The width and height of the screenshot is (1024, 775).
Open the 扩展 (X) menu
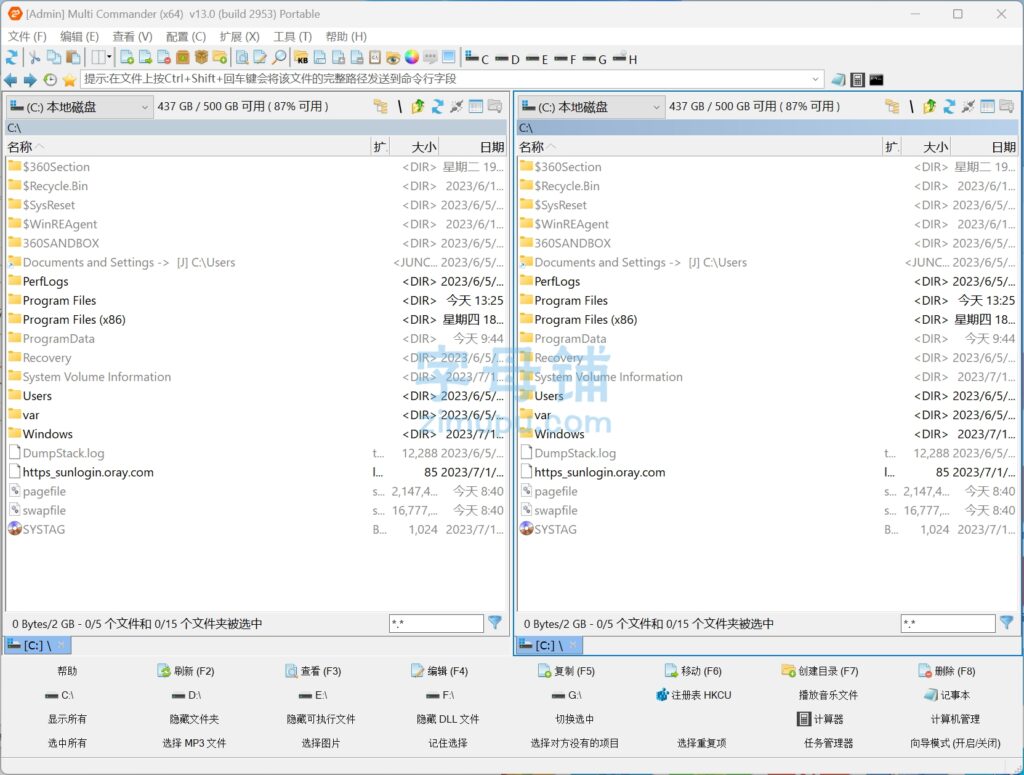[239, 37]
